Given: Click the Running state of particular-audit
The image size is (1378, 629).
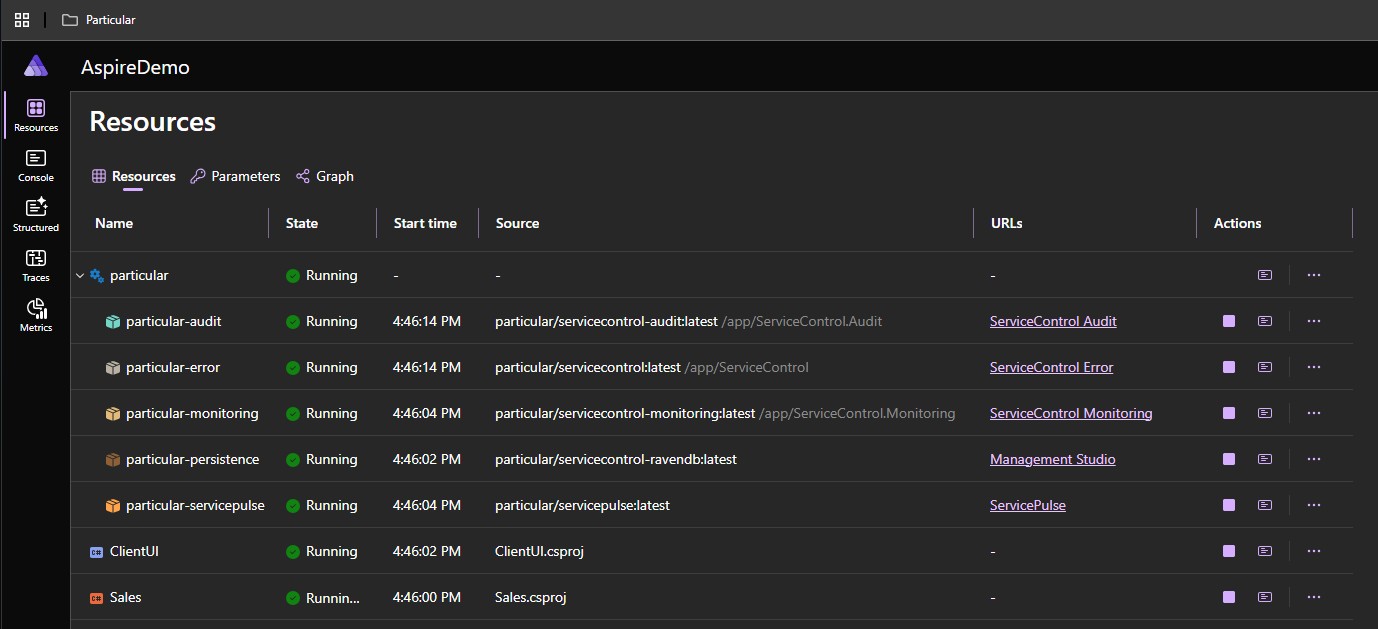Looking at the screenshot, I should click(x=322, y=321).
